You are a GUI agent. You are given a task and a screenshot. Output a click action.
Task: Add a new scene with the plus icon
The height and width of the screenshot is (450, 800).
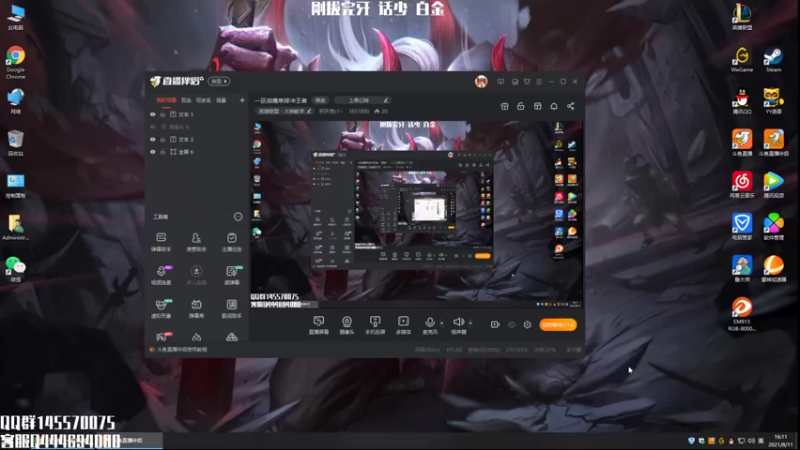(x=242, y=100)
